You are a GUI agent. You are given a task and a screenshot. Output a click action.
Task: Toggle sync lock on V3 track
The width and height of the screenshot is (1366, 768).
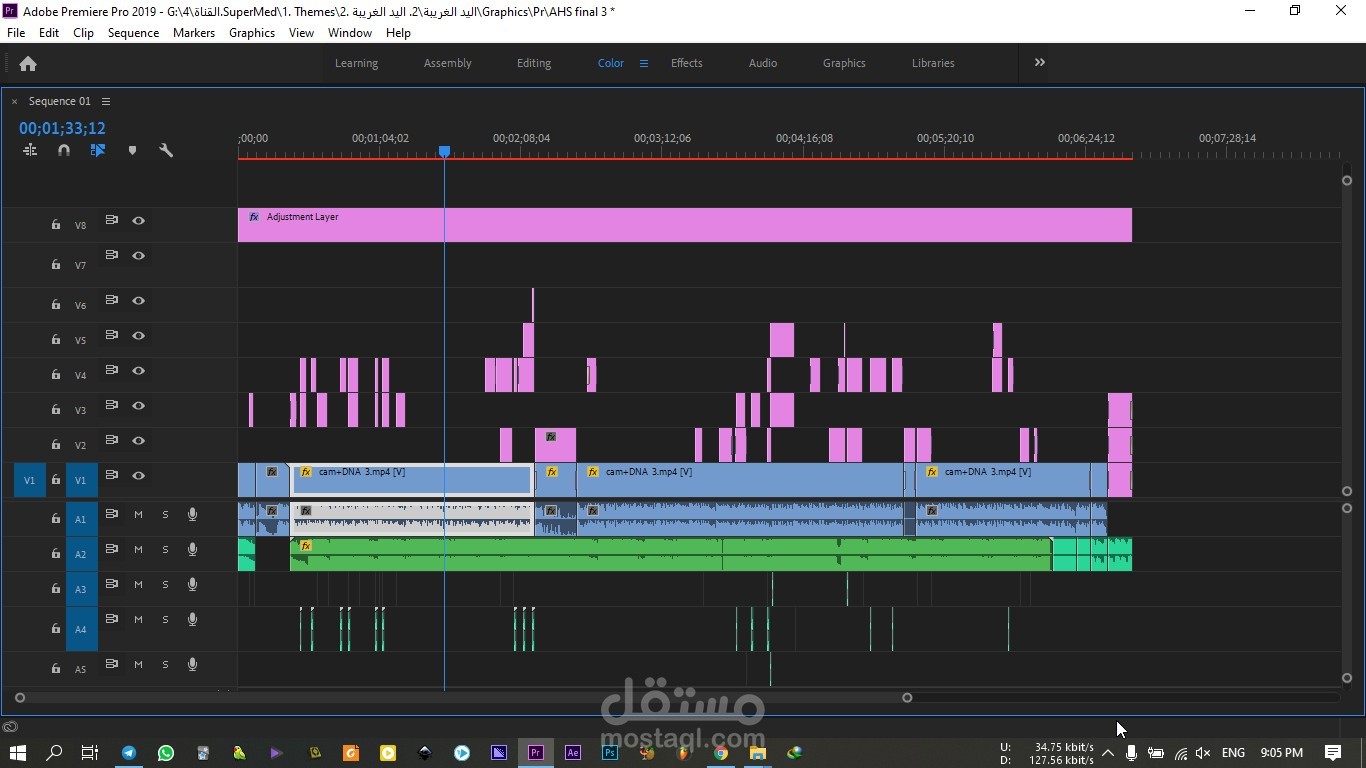(x=112, y=406)
